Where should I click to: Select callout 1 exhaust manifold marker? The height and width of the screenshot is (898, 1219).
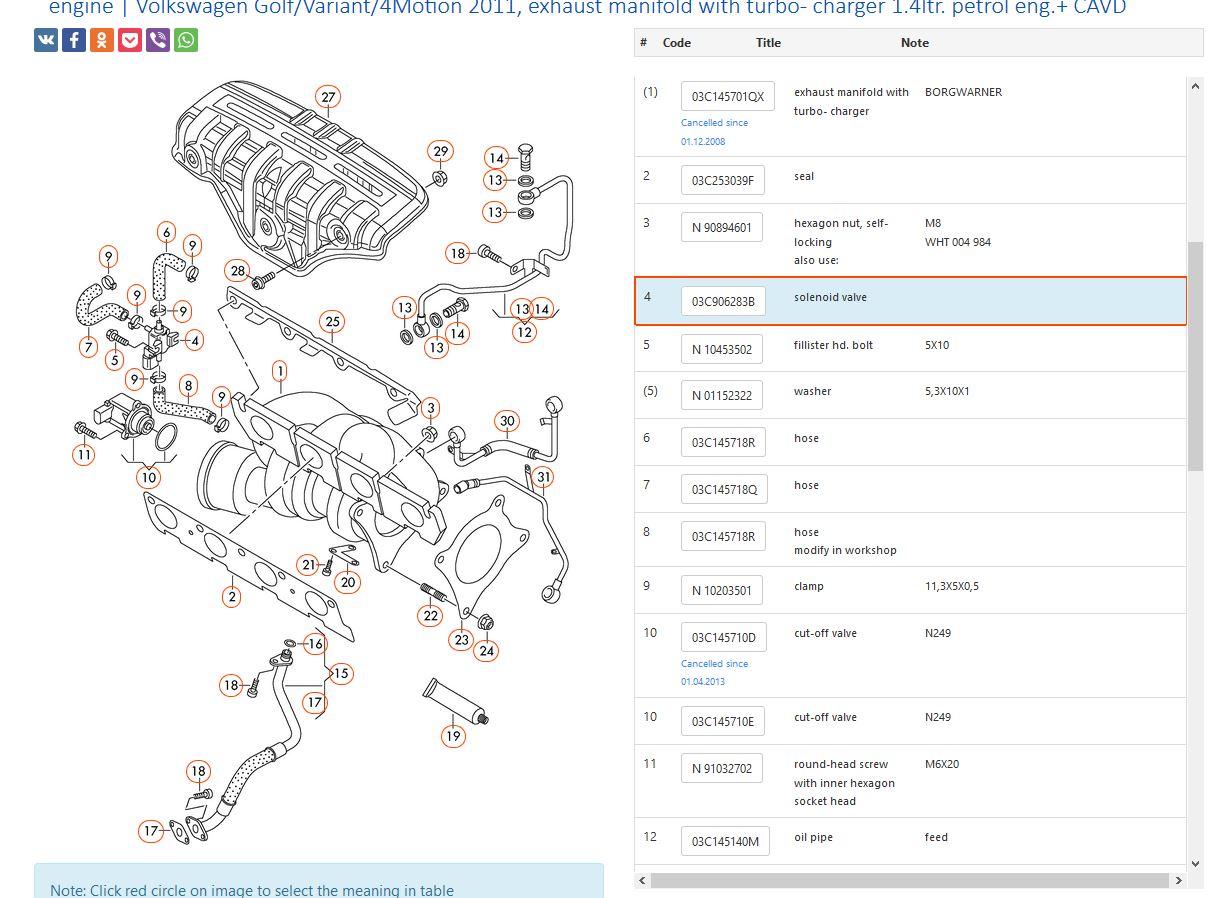[280, 372]
